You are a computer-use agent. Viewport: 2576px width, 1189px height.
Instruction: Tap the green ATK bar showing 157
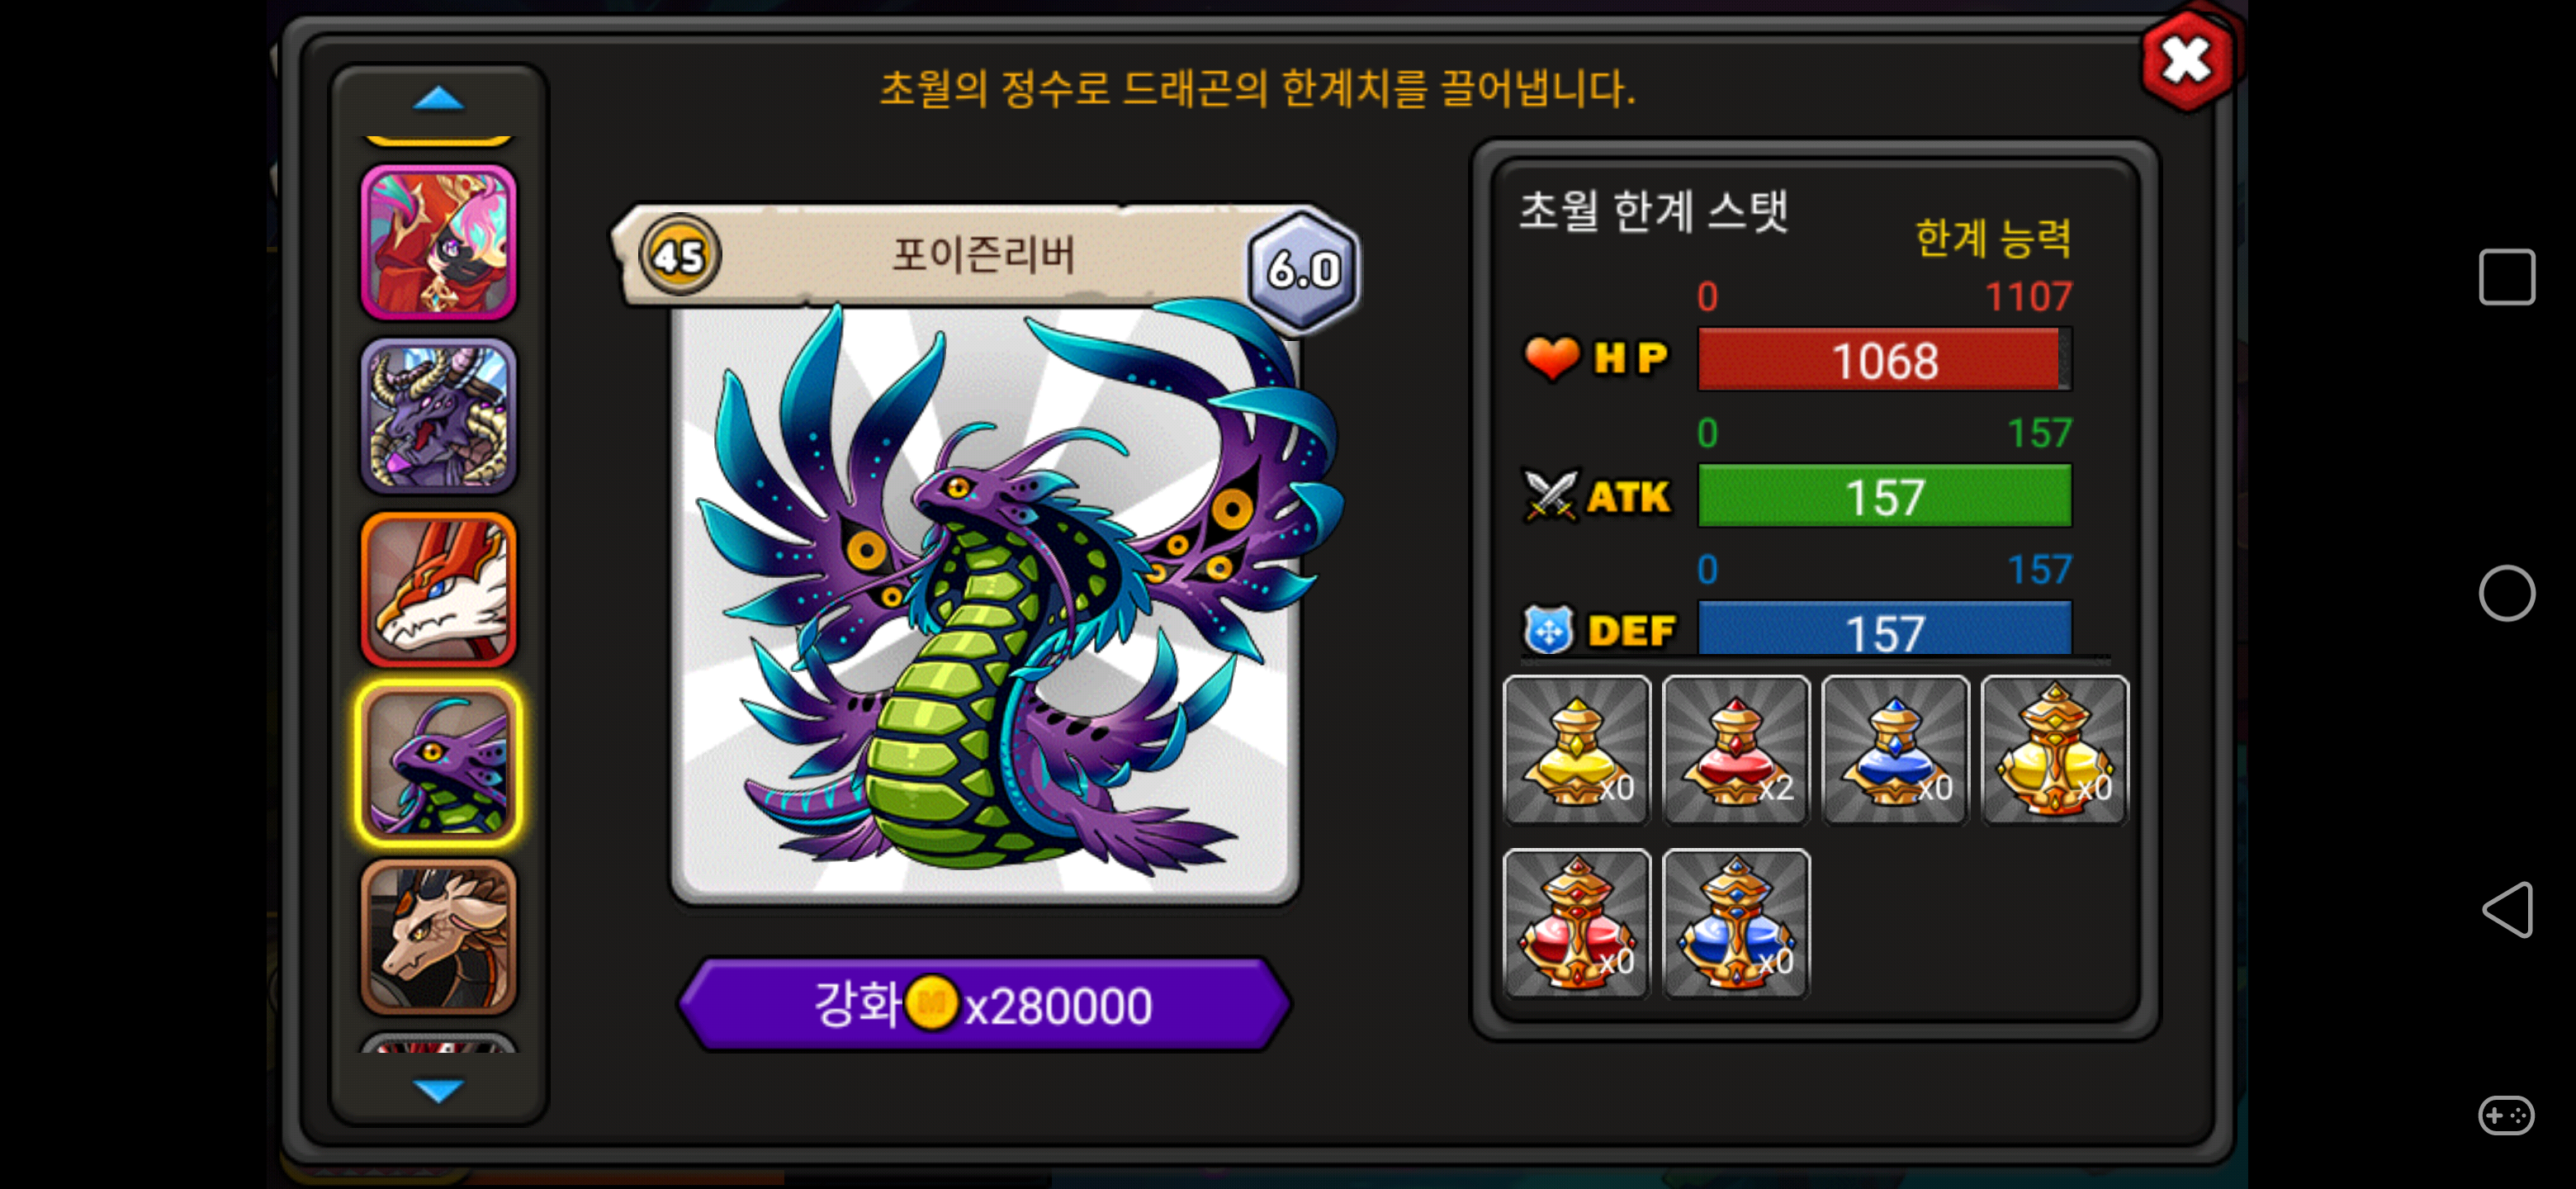(1884, 496)
